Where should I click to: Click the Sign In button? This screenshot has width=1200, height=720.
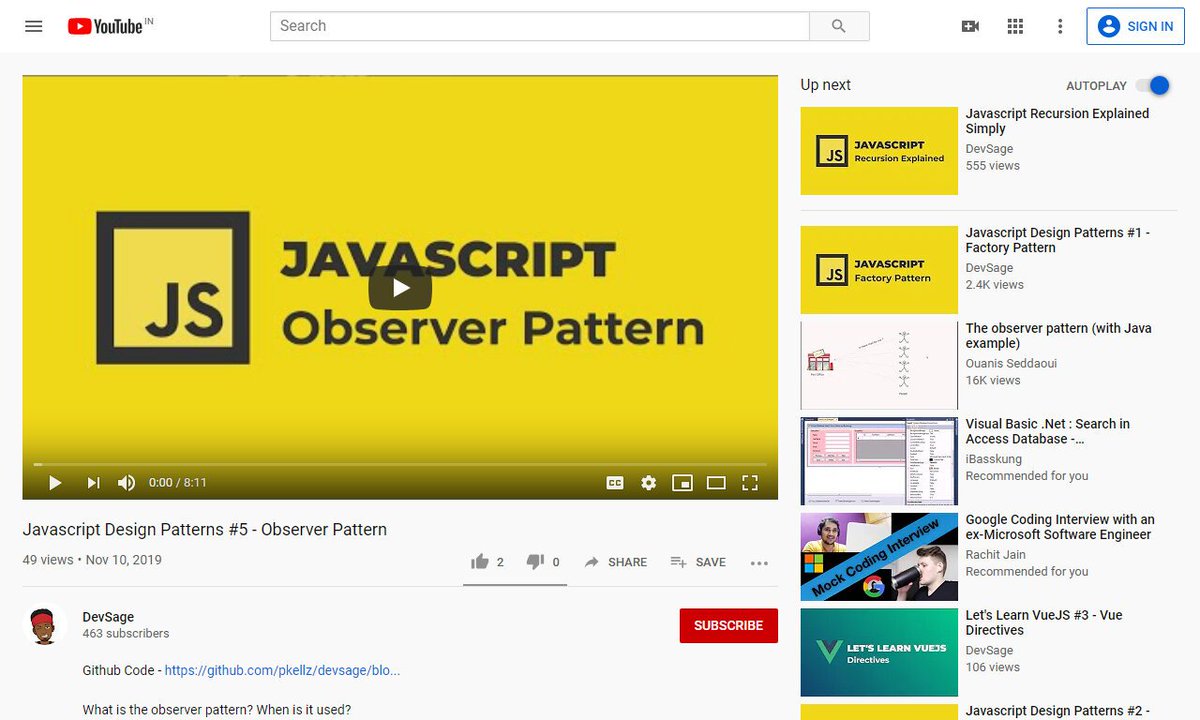pyautogui.click(x=1135, y=26)
